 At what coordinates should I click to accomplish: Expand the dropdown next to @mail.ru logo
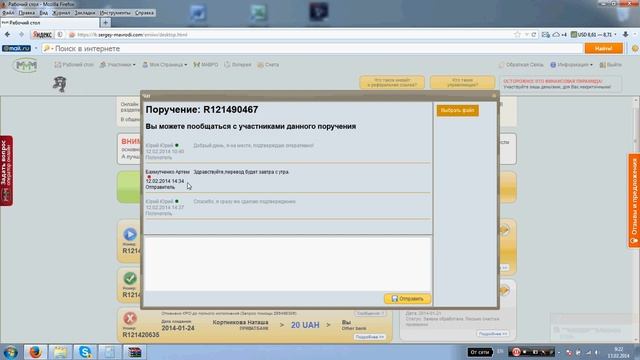36,49
